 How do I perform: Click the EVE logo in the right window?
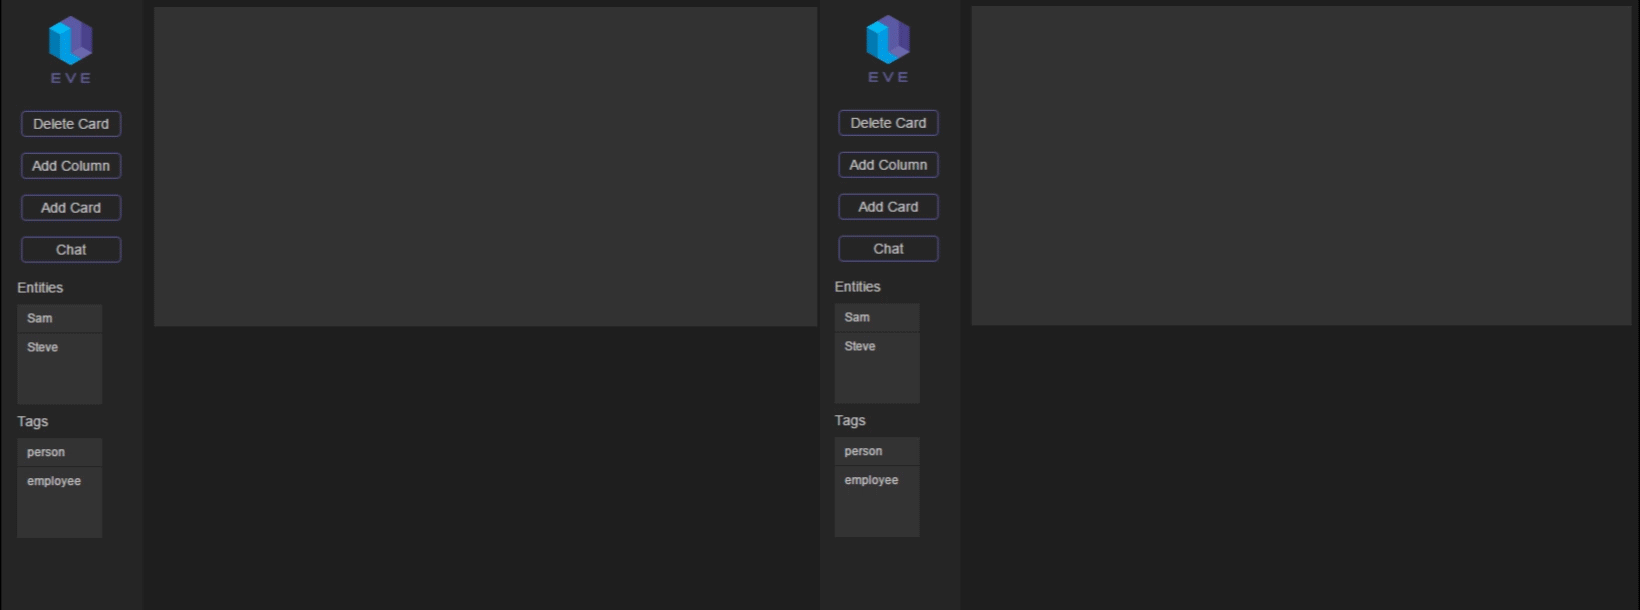[888, 47]
